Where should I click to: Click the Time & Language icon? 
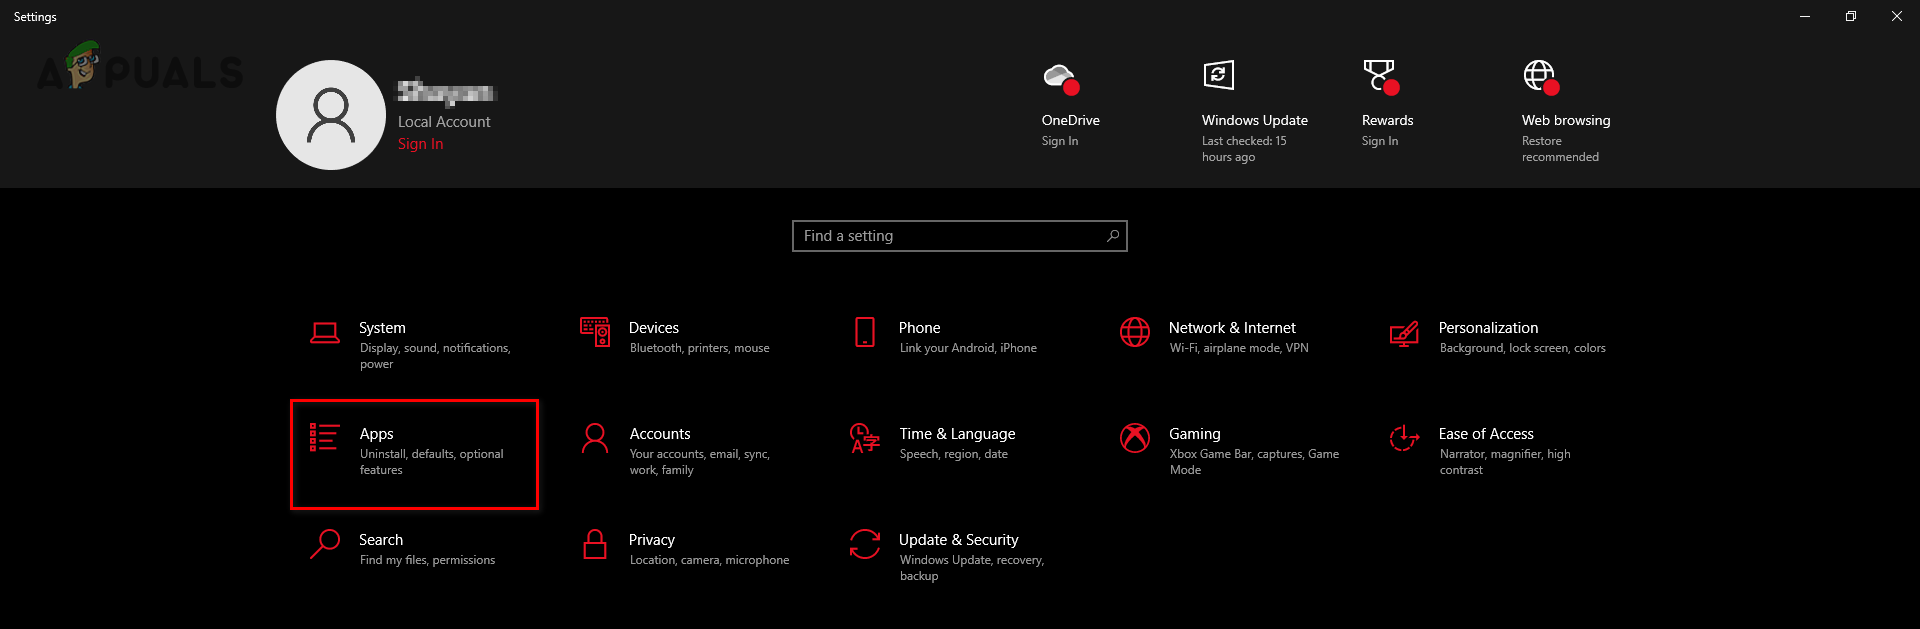(865, 438)
